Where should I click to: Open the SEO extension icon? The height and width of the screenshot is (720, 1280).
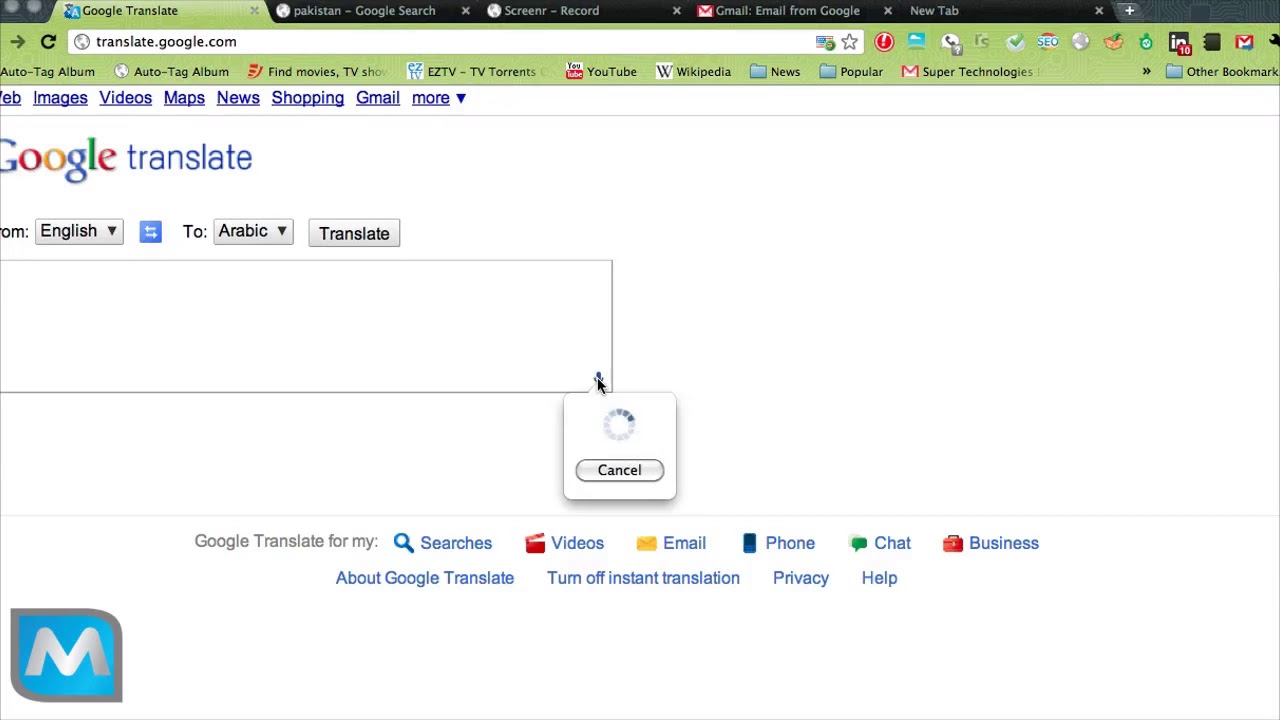tap(1048, 42)
